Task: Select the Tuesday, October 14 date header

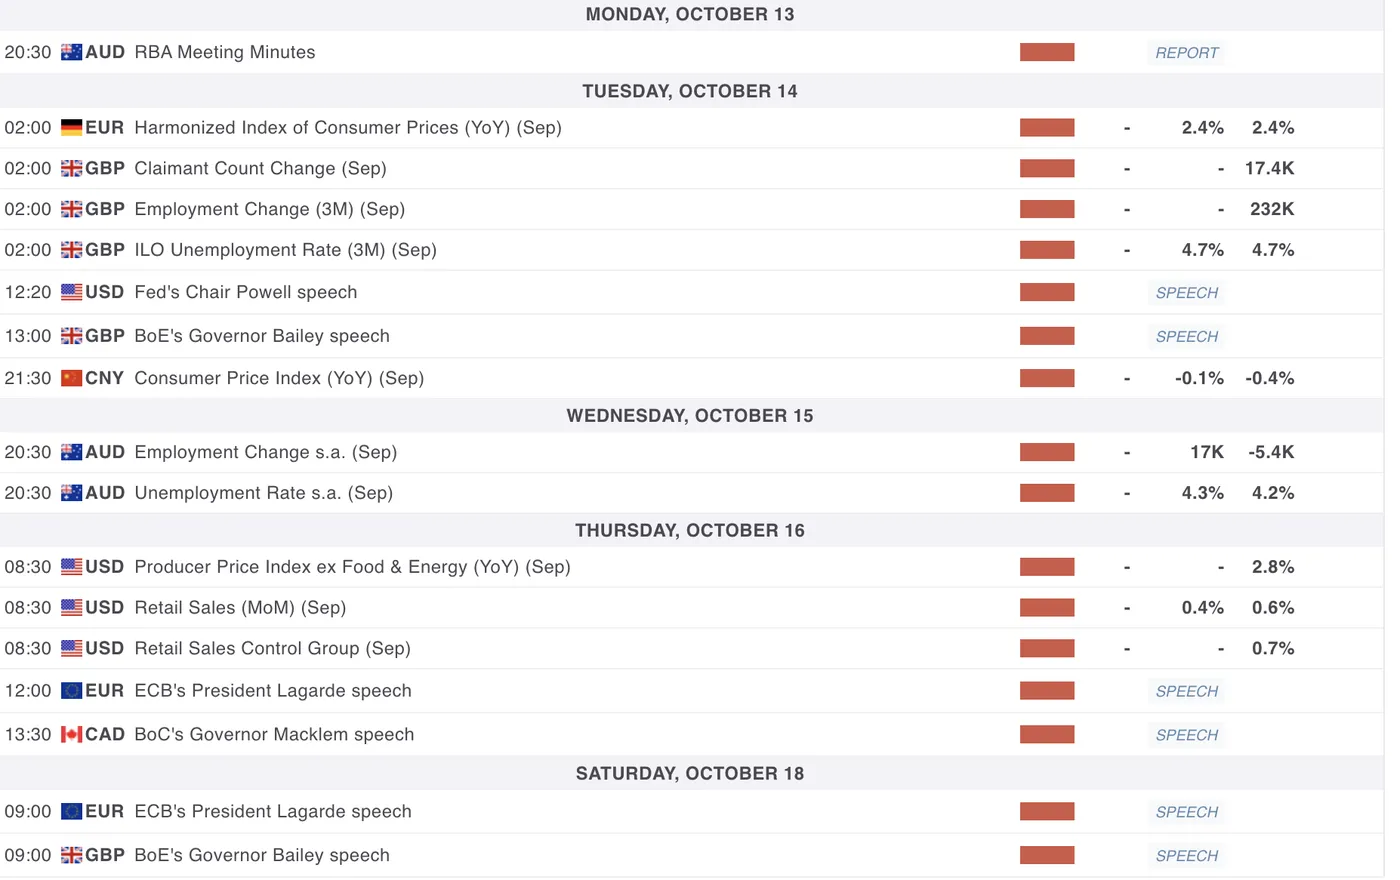Action: click(690, 91)
